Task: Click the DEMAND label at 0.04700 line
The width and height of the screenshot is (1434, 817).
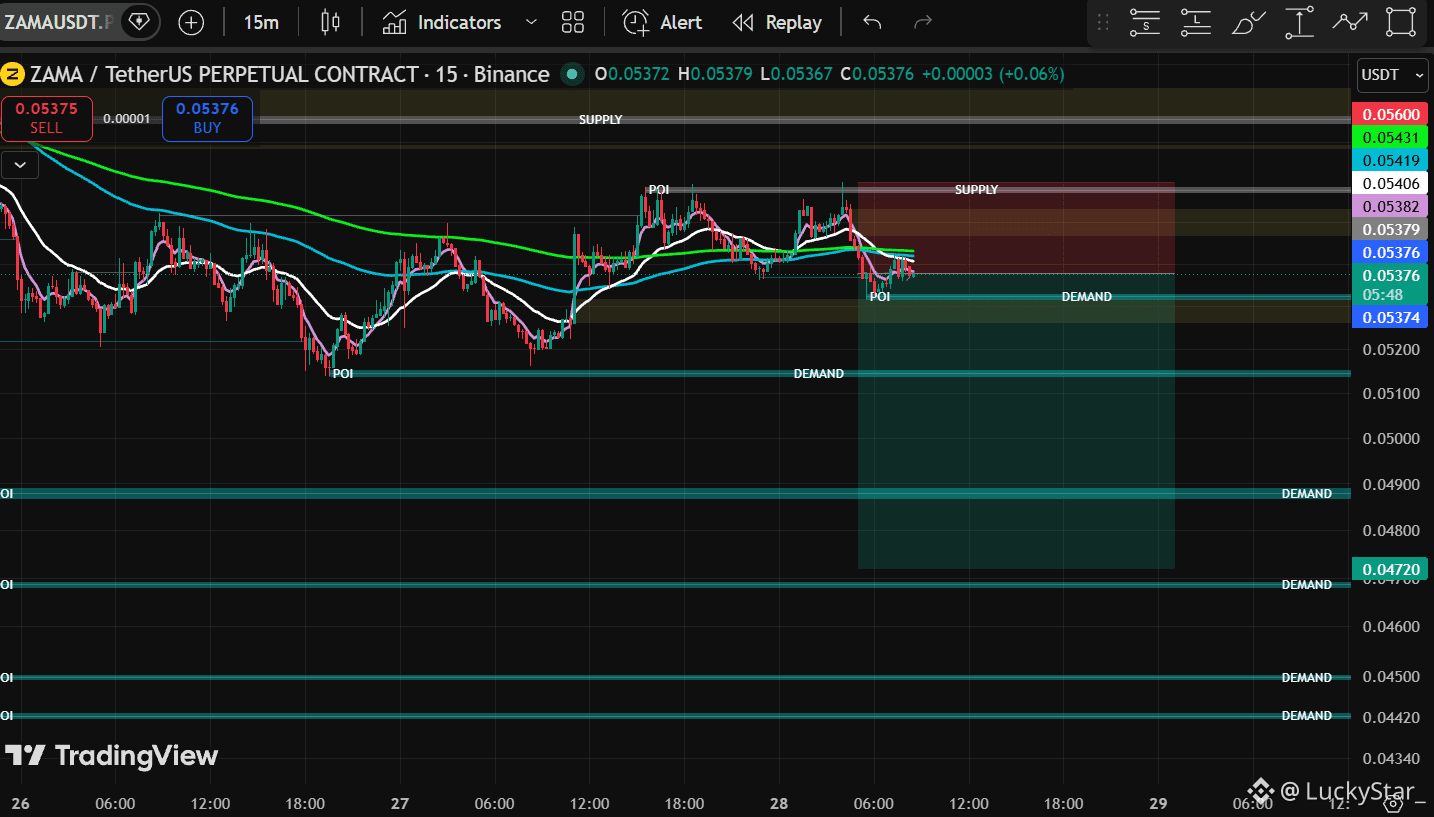Action: [1306, 584]
